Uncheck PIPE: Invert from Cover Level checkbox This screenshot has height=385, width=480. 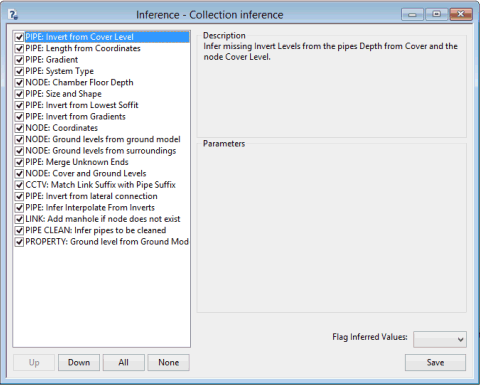[x=19, y=37]
